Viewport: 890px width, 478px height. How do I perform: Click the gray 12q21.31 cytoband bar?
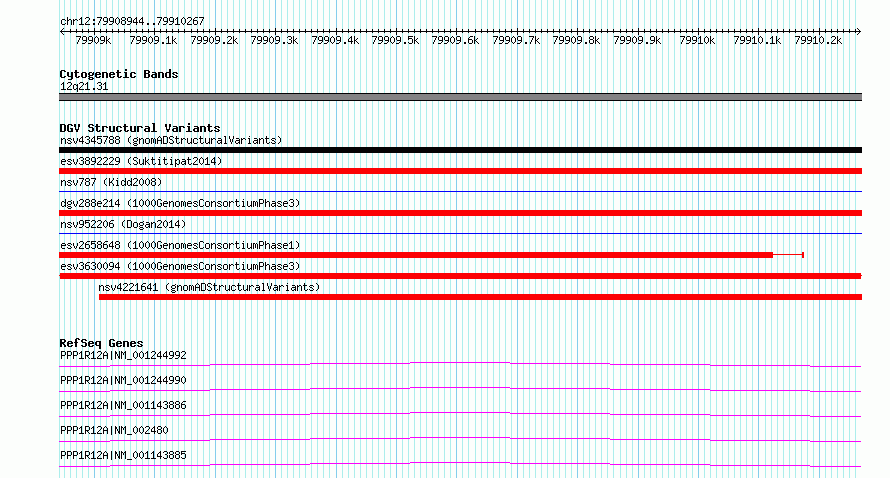pyautogui.click(x=460, y=97)
